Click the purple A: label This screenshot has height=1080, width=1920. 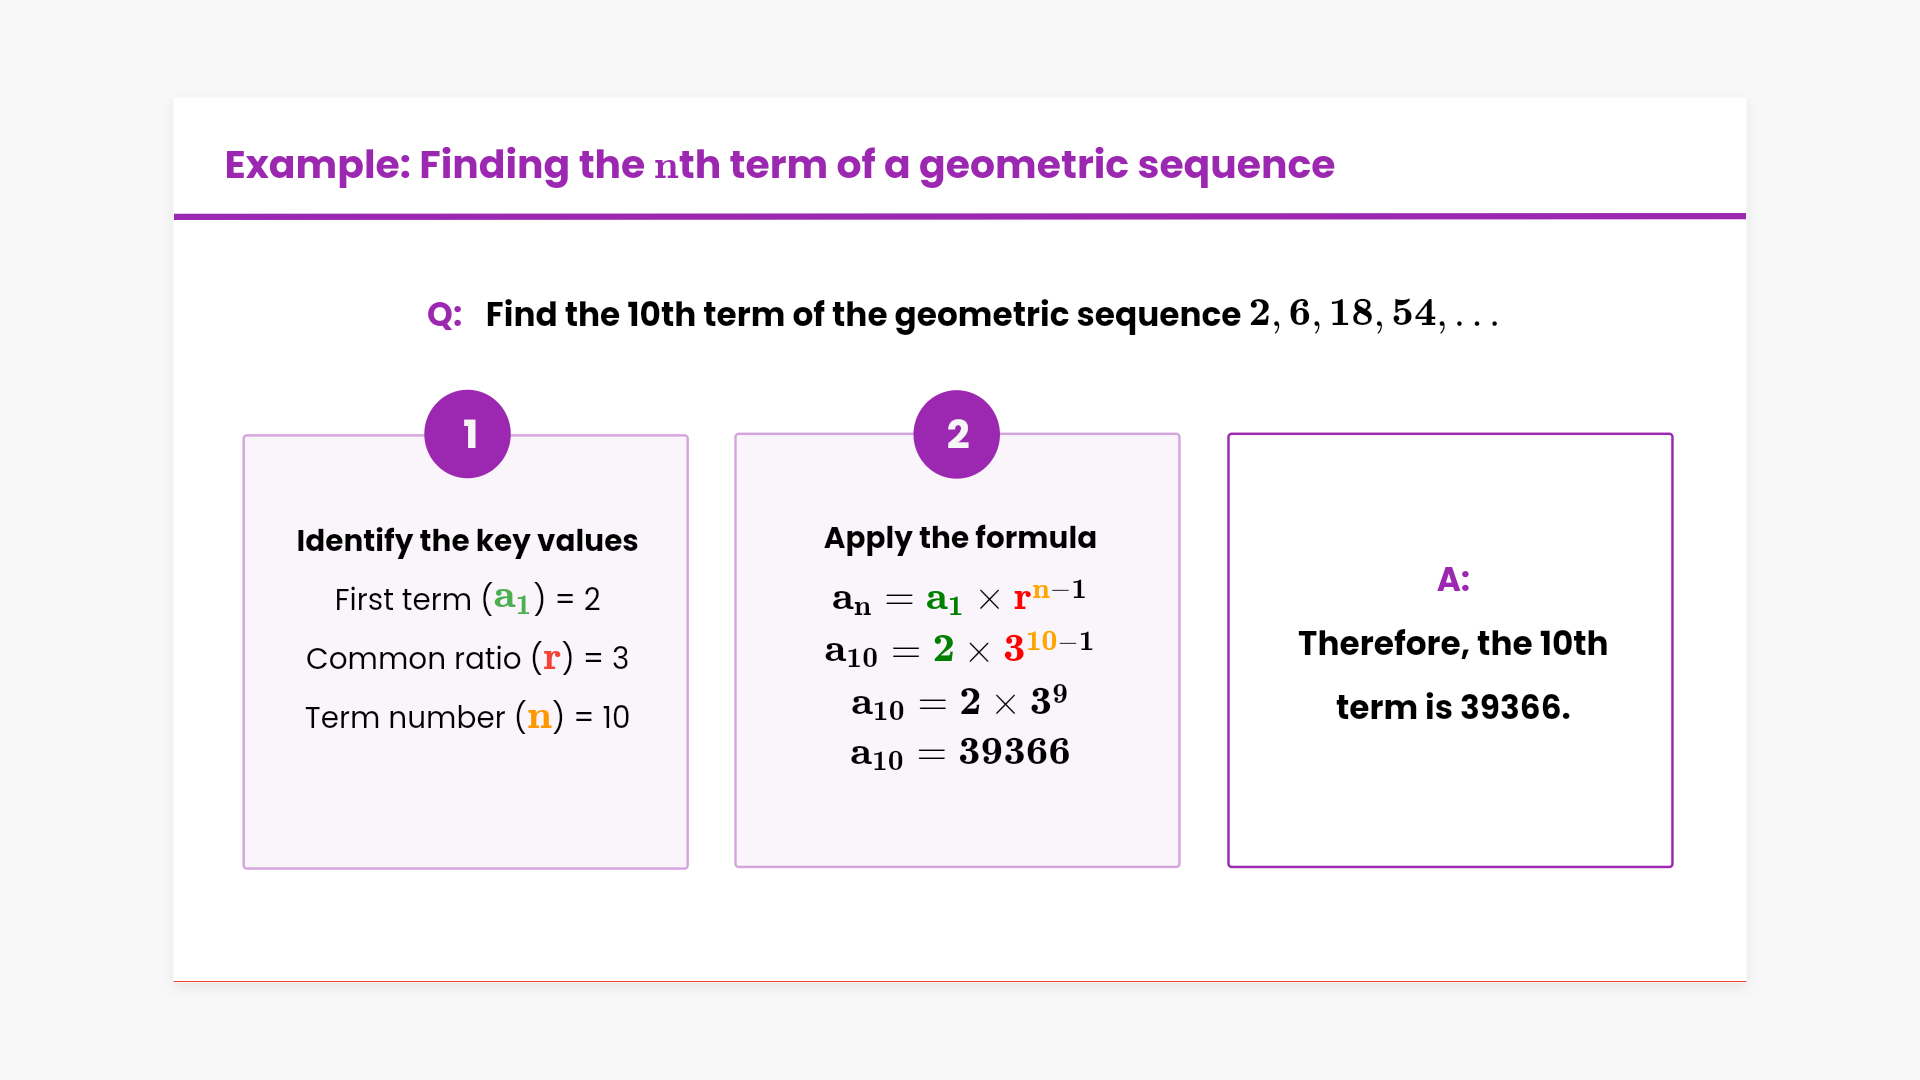pyautogui.click(x=1453, y=579)
